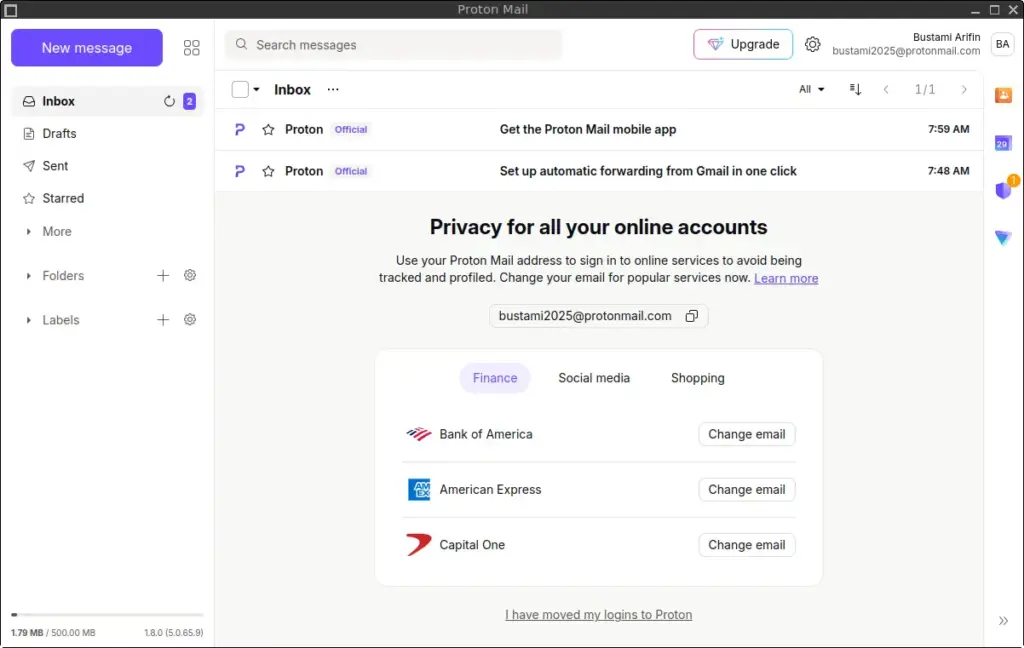Open folder settings gear icon

(x=189, y=275)
